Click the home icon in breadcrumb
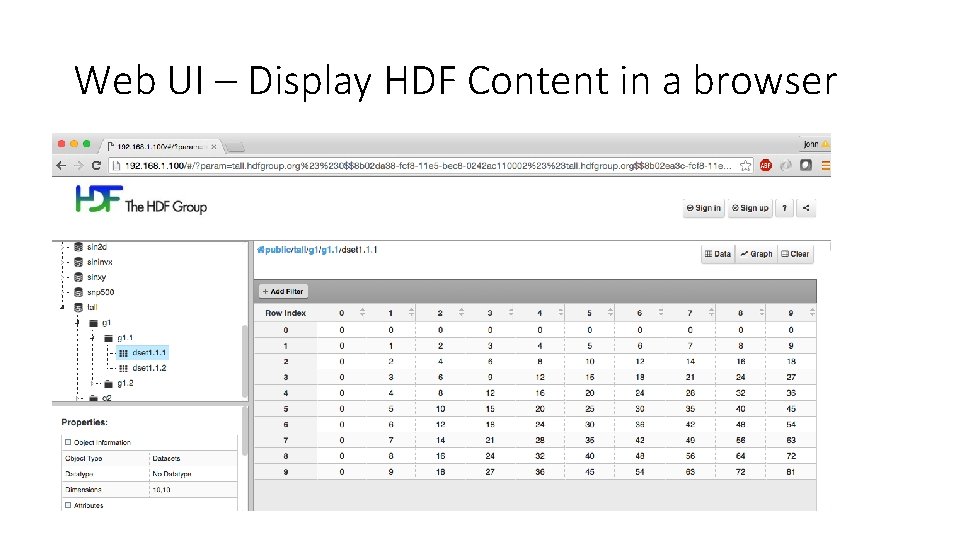Image resolution: width=960 pixels, height=540 pixels. coord(260,250)
